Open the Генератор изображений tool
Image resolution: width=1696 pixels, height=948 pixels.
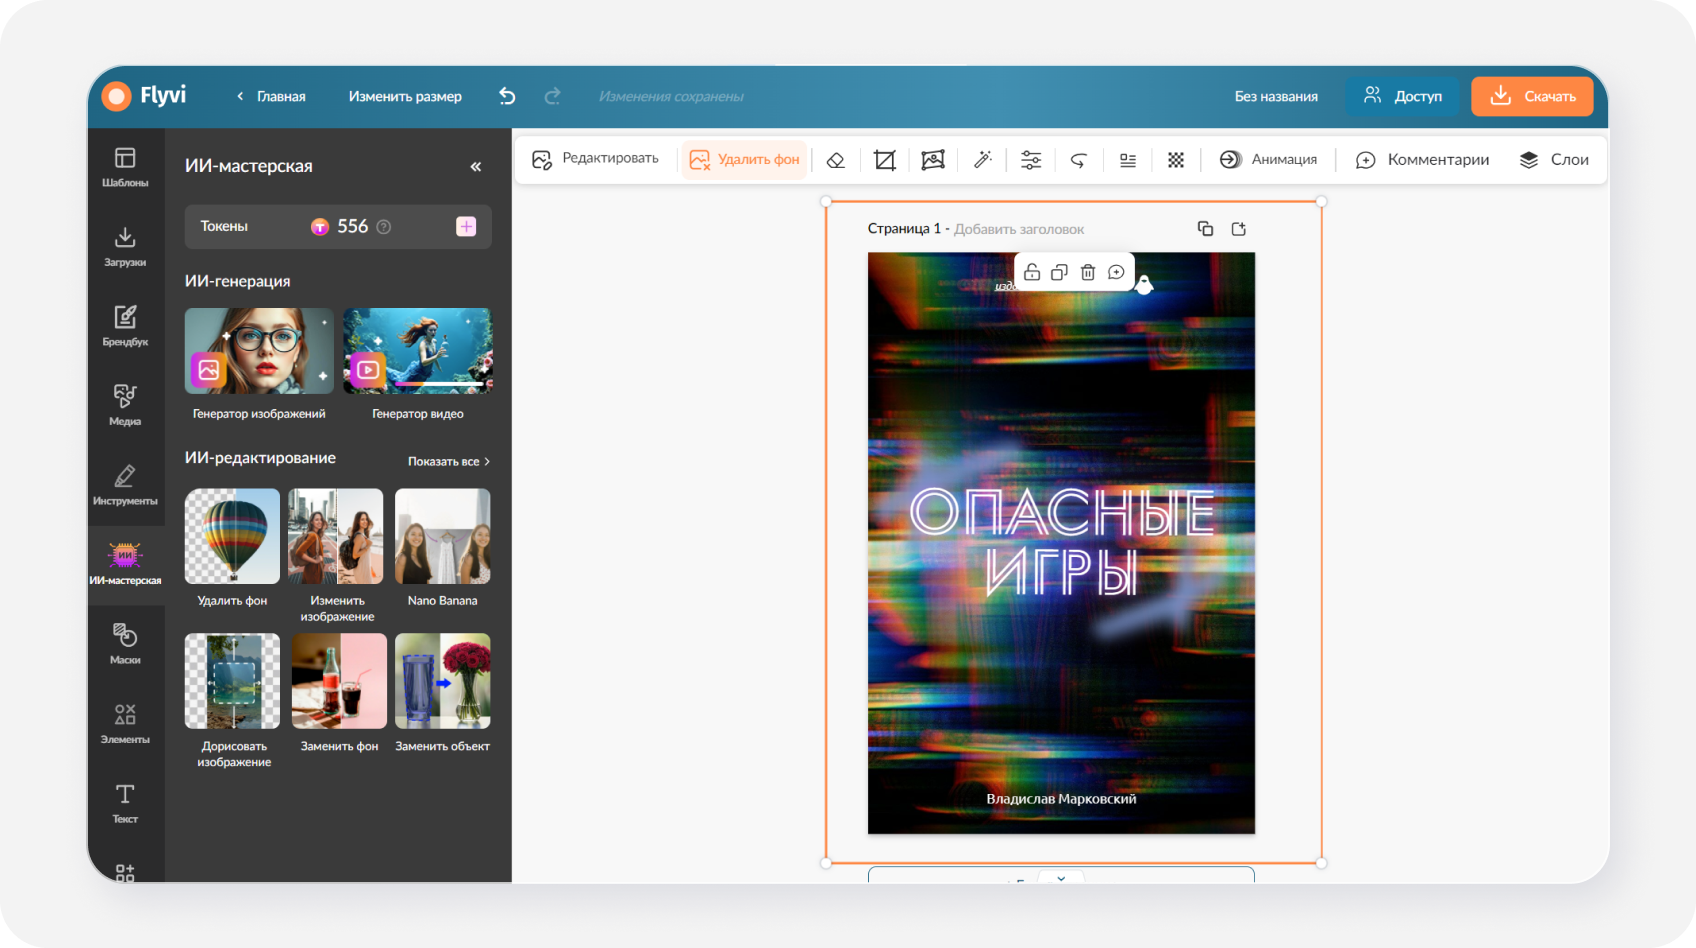click(259, 364)
